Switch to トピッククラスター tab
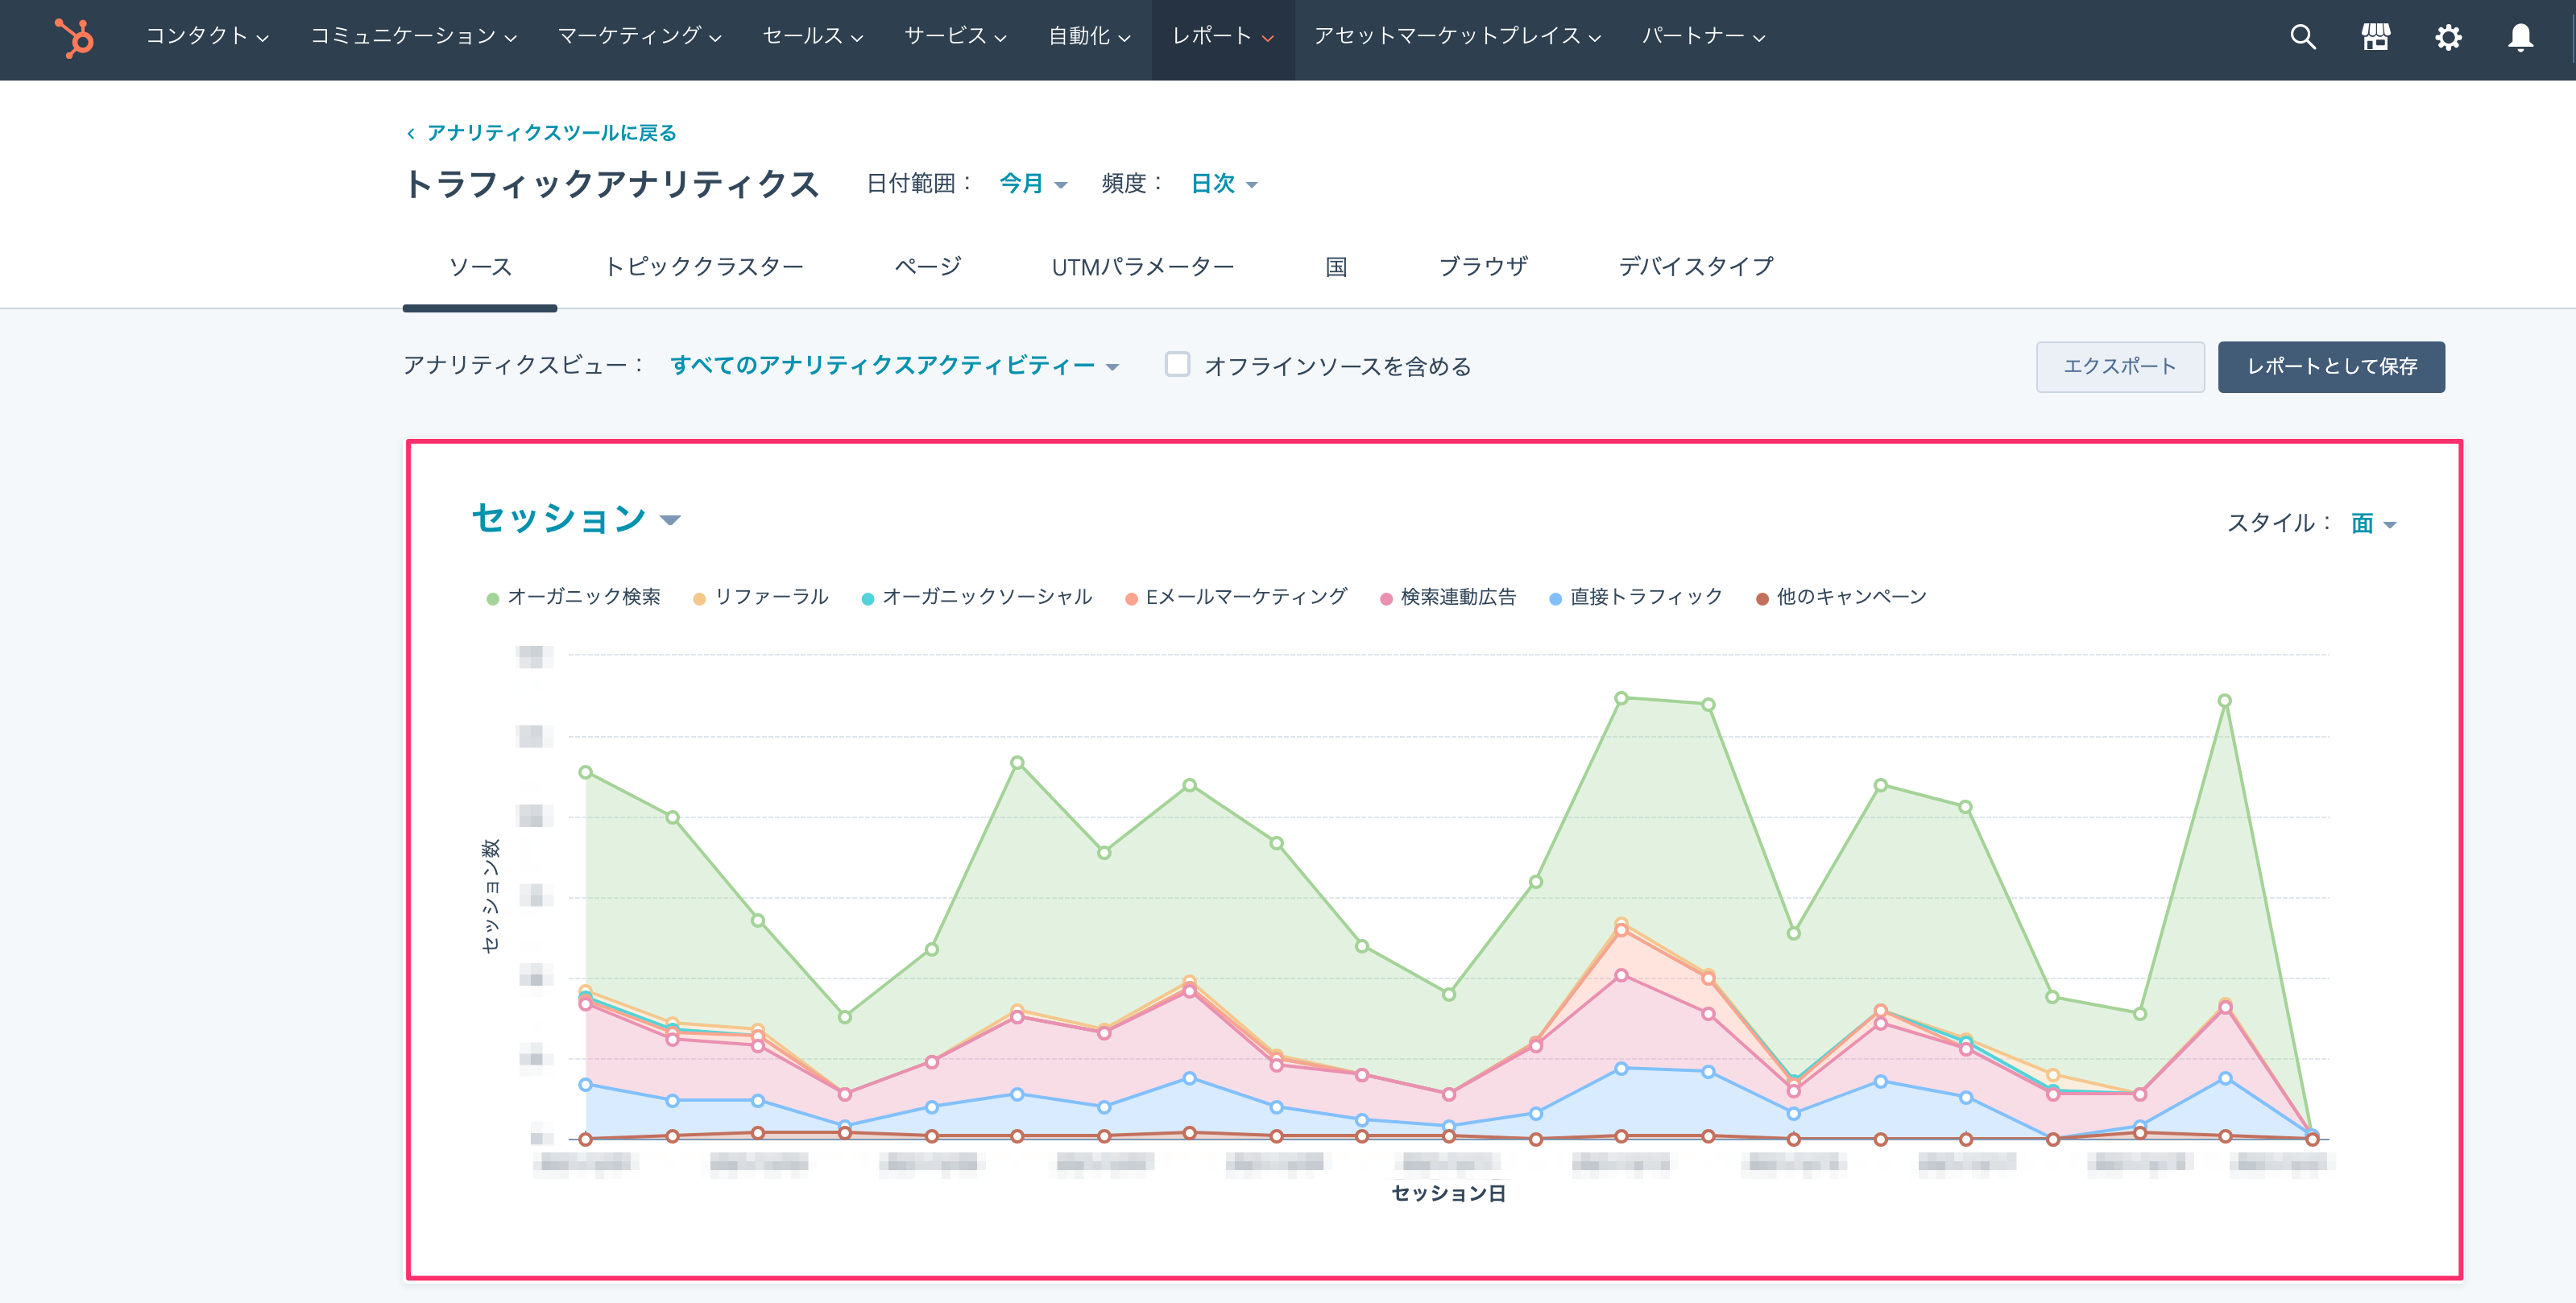The height and width of the screenshot is (1303, 2576). 704,267
